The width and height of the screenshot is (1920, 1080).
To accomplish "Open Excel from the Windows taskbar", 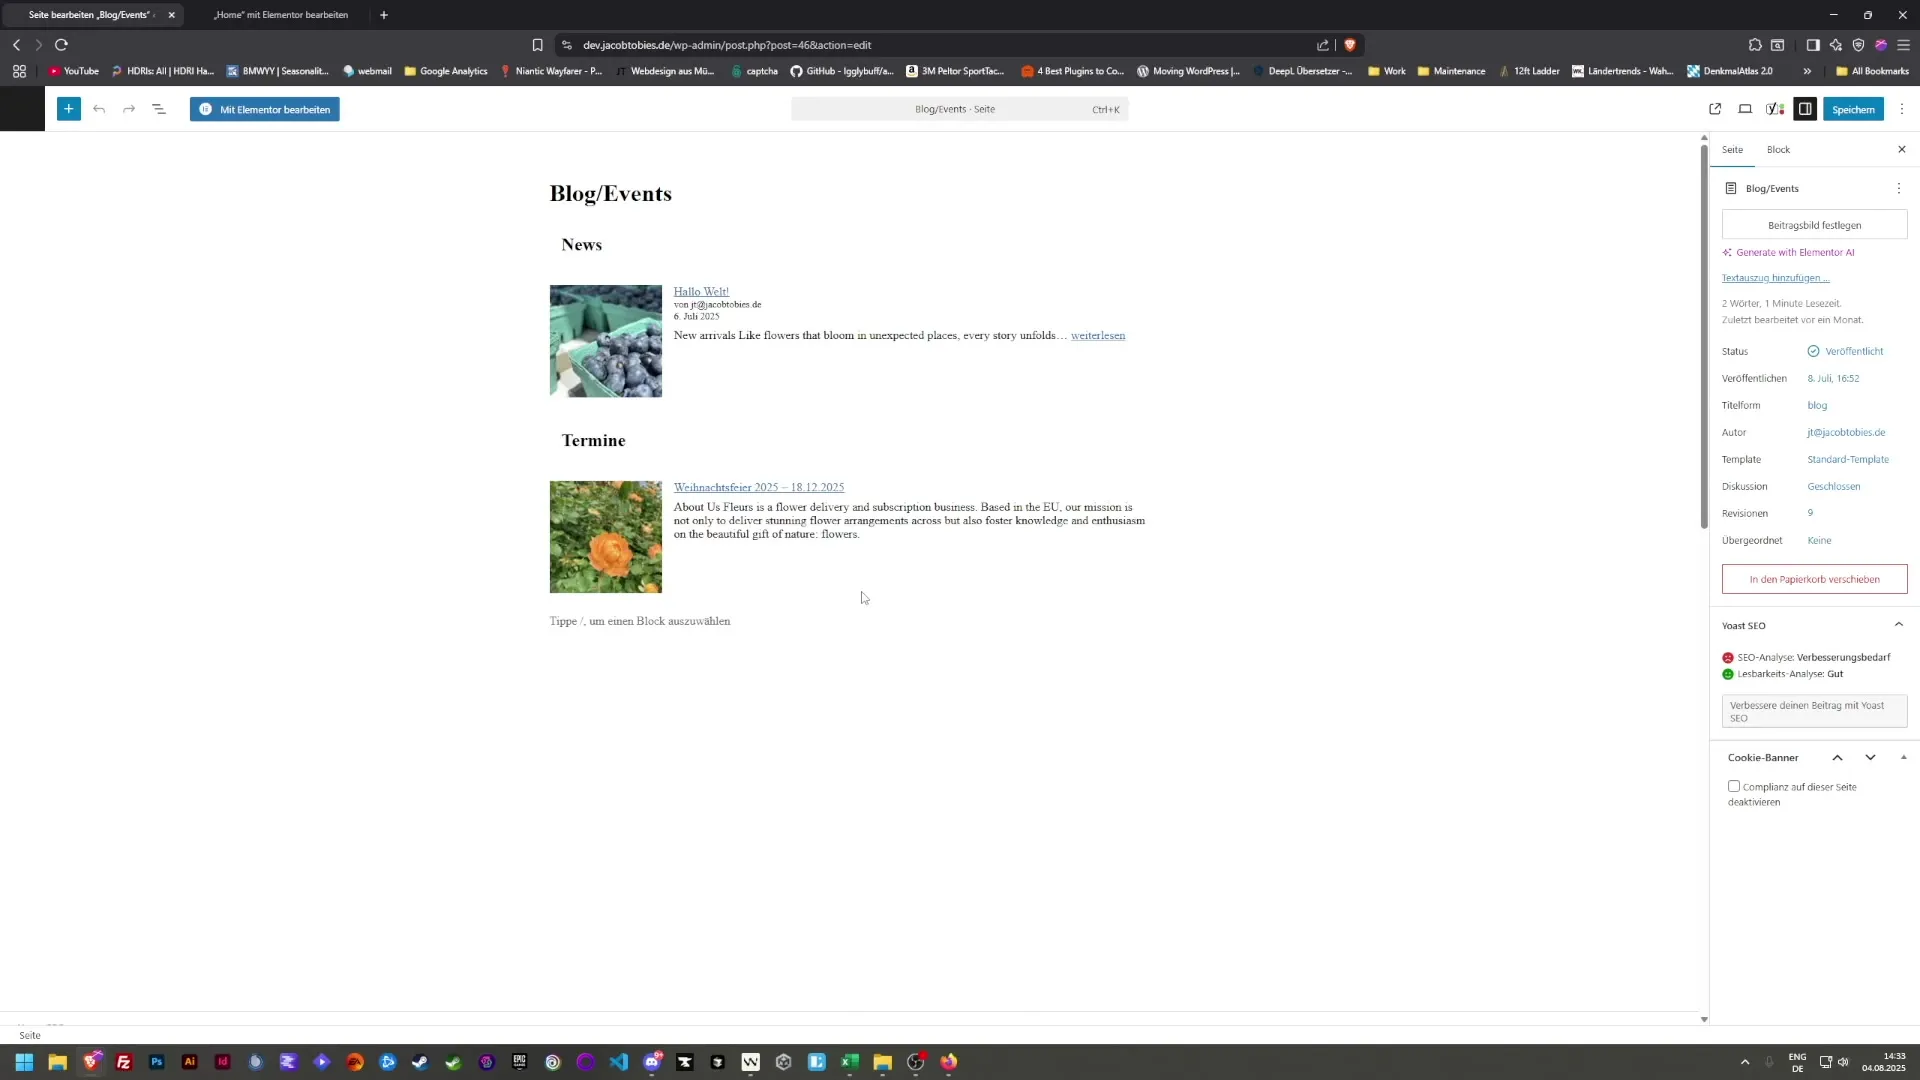I will [x=850, y=1062].
